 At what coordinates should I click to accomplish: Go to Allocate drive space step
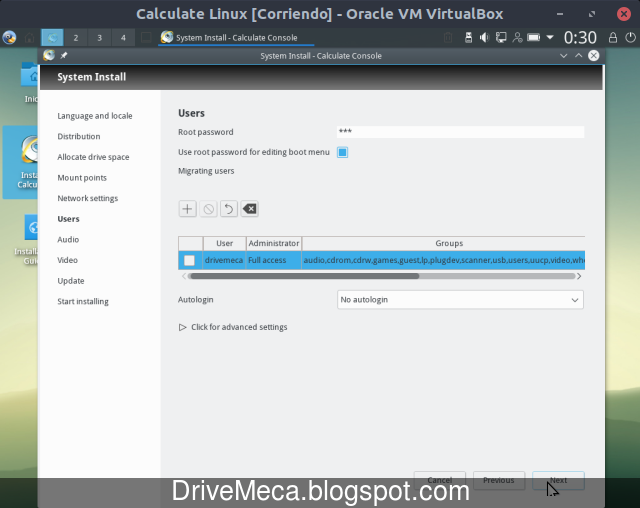point(93,157)
